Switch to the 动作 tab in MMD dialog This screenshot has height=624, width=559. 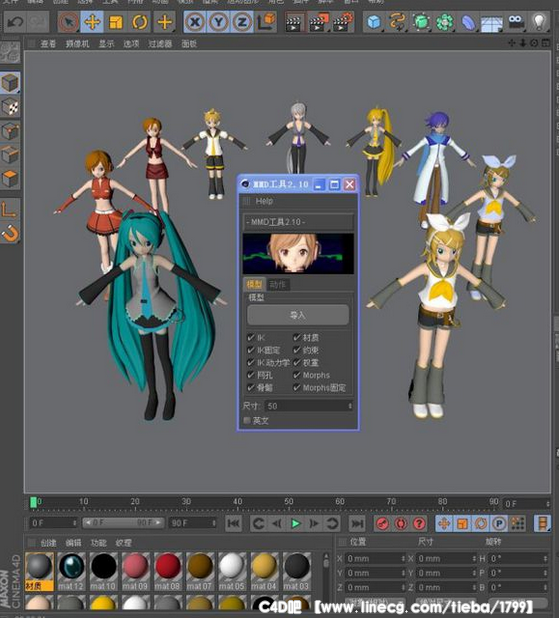pos(277,284)
